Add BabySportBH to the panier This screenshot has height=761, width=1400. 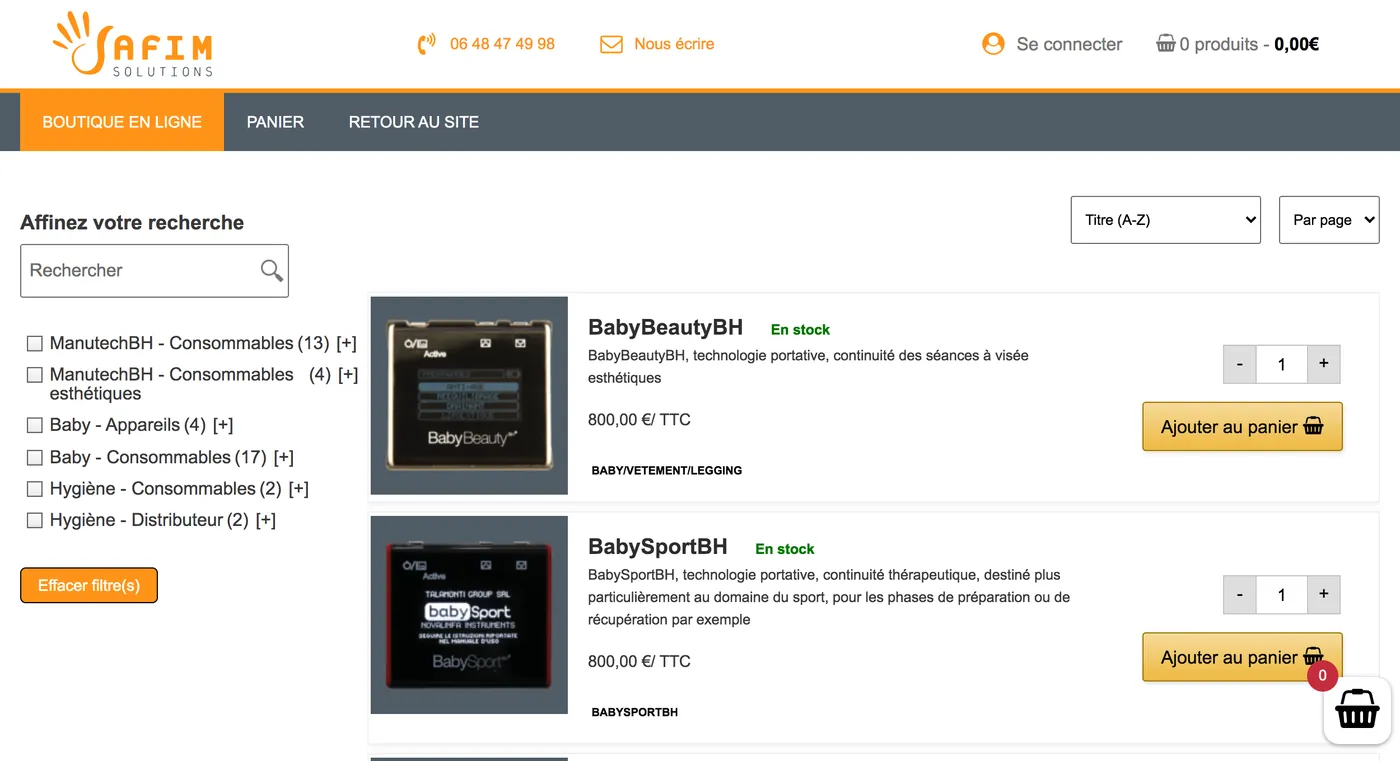(1242, 657)
